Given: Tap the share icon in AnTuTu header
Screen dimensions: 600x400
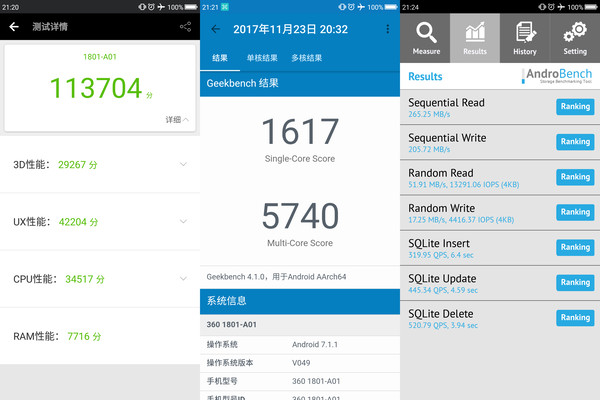Looking at the screenshot, I should tap(185, 27).
